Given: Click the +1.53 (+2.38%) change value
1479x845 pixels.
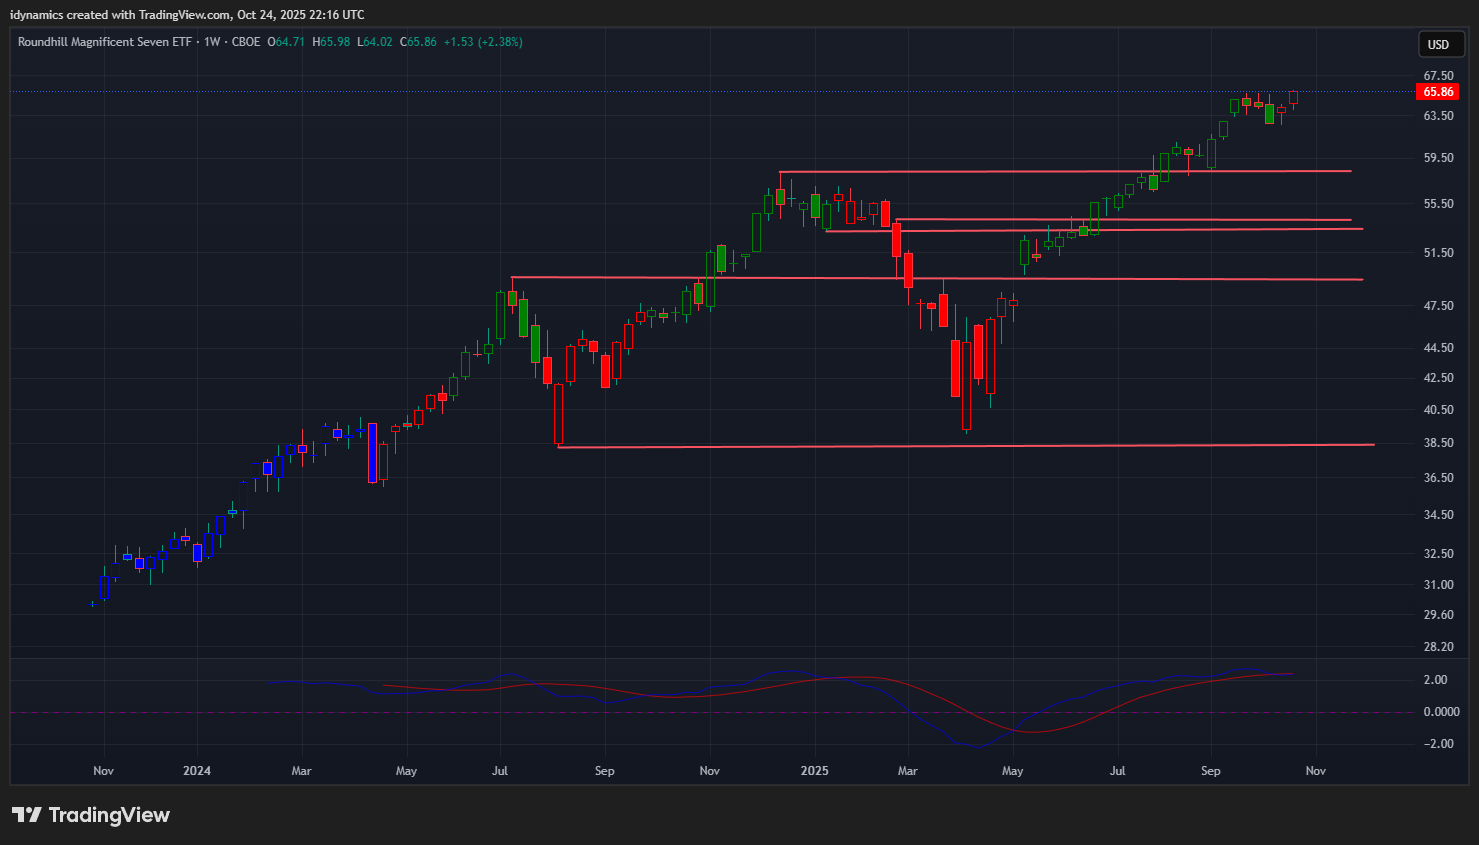Looking at the screenshot, I should pos(483,42).
